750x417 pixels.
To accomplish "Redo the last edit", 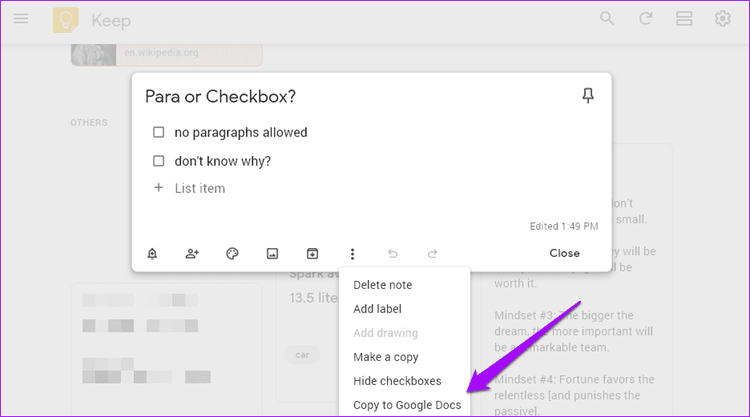I will (432, 253).
